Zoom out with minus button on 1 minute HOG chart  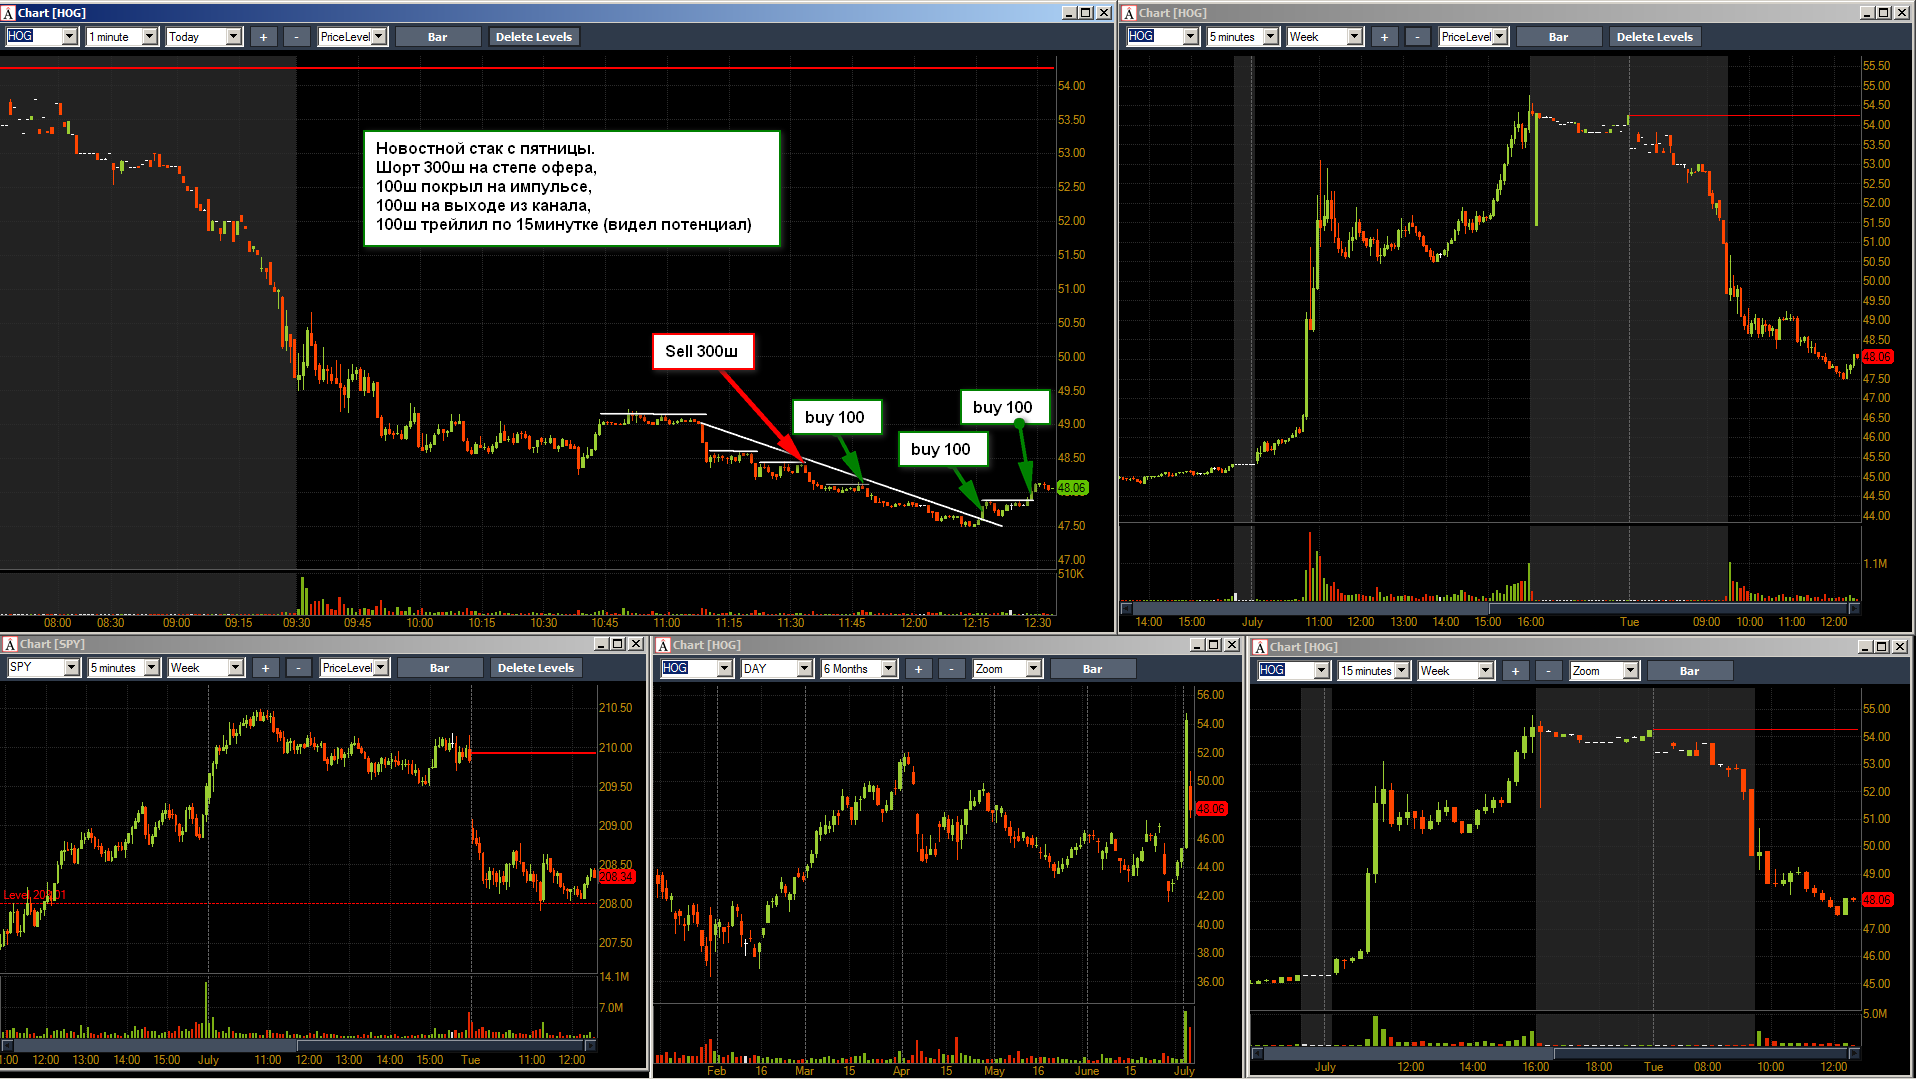tap(296, 37)
